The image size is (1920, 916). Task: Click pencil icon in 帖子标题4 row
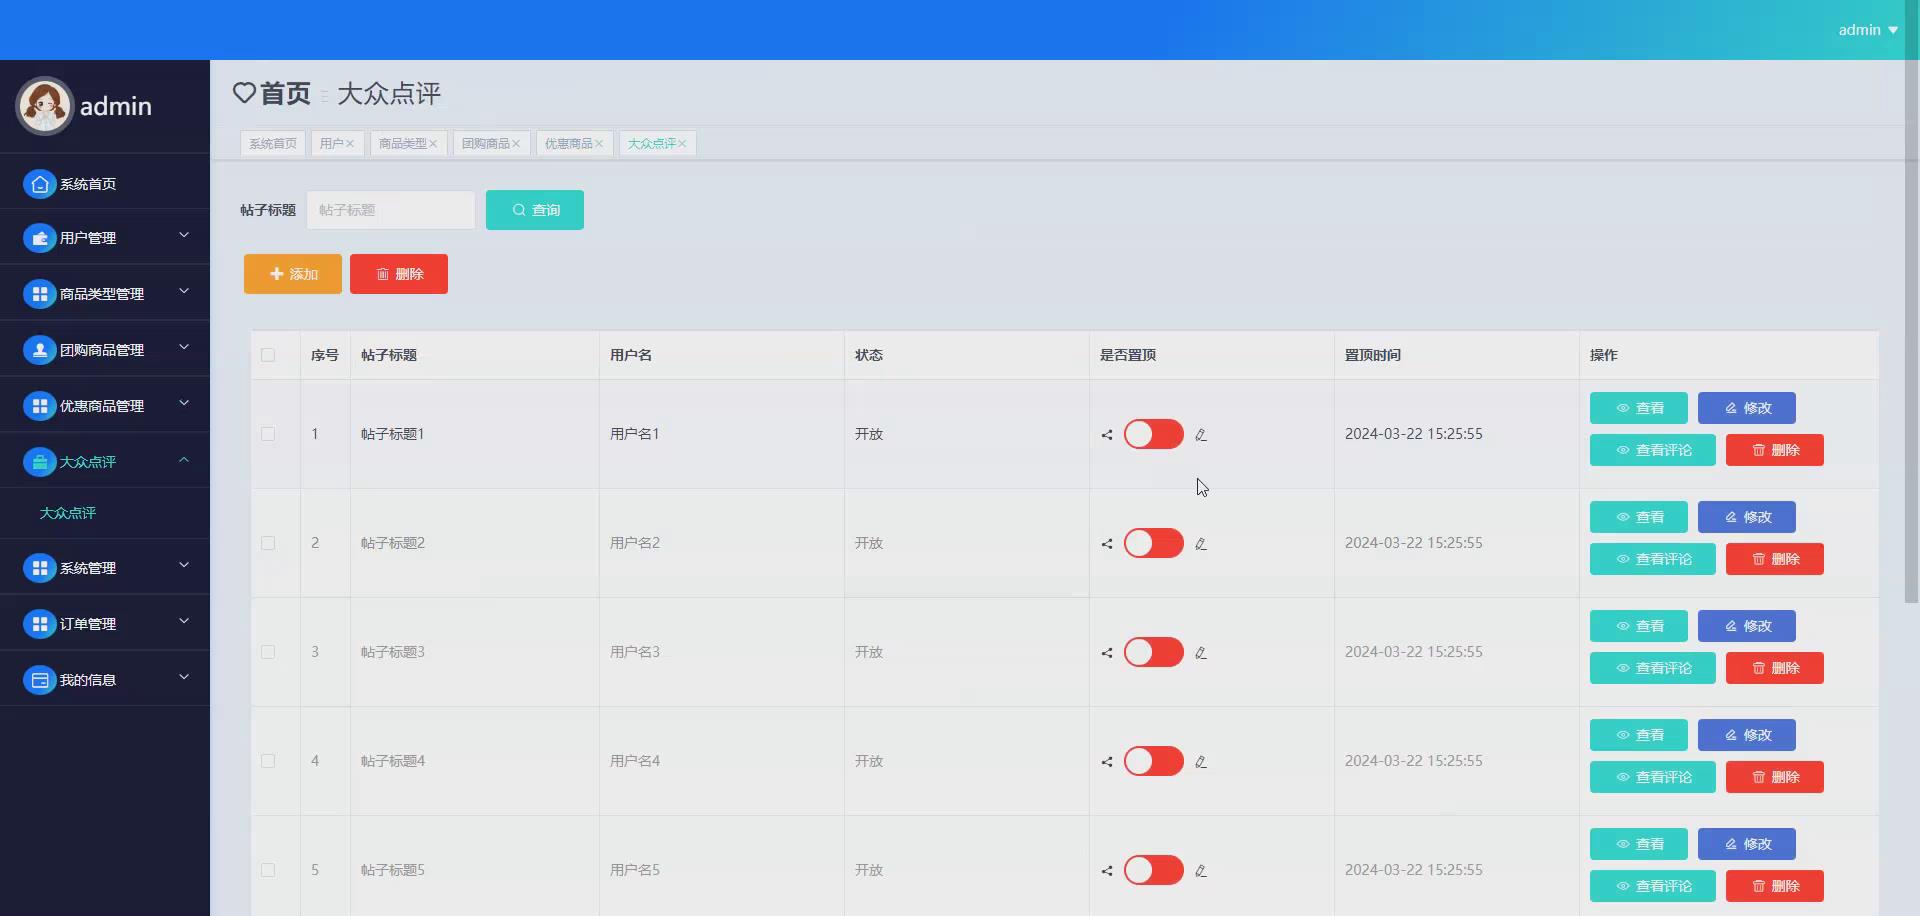(1201, 762)
